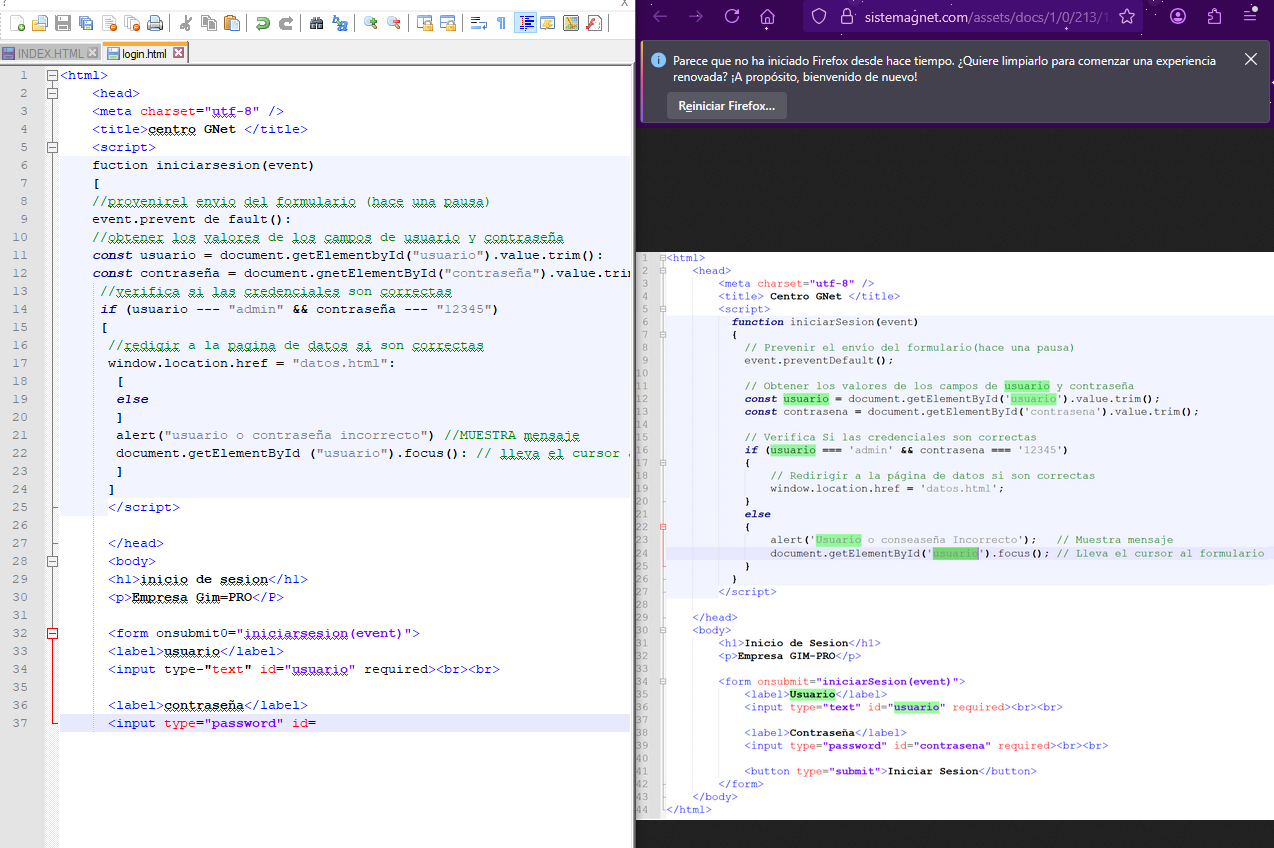Click the Paste clipboard icon
This screenshot has height=848, width=1274.
[x=232, y=23]
